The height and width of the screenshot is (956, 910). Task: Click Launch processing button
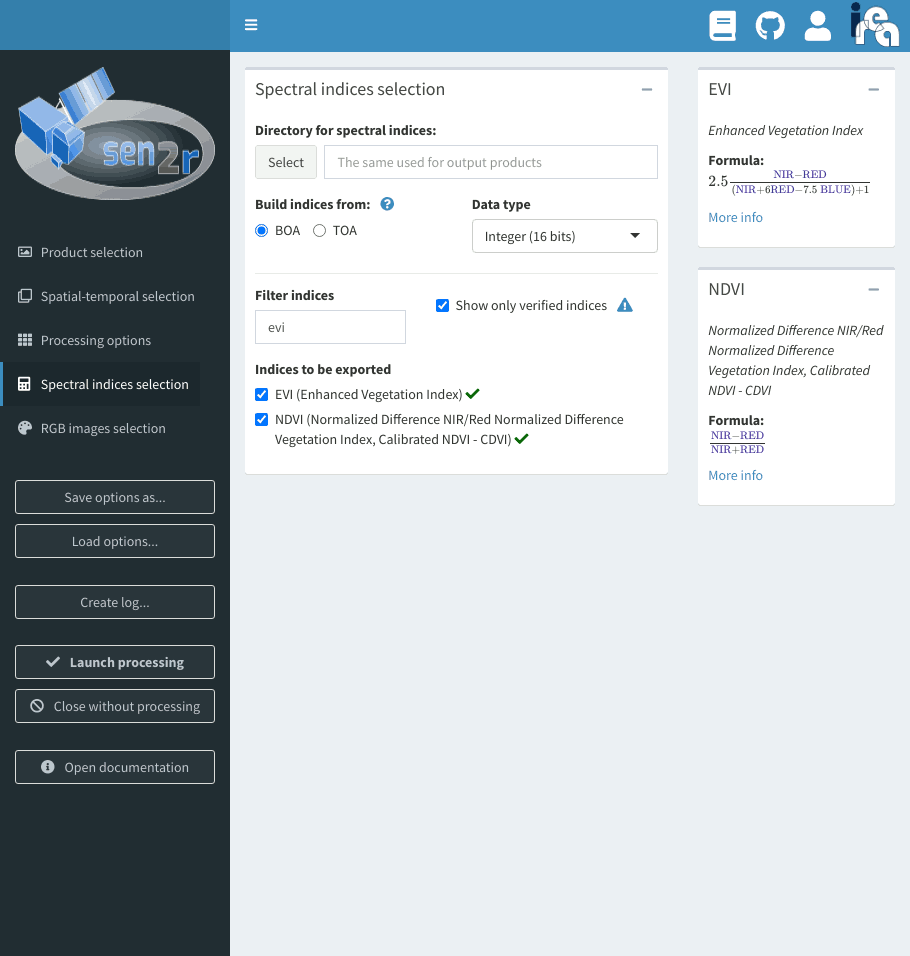point(115,662)
